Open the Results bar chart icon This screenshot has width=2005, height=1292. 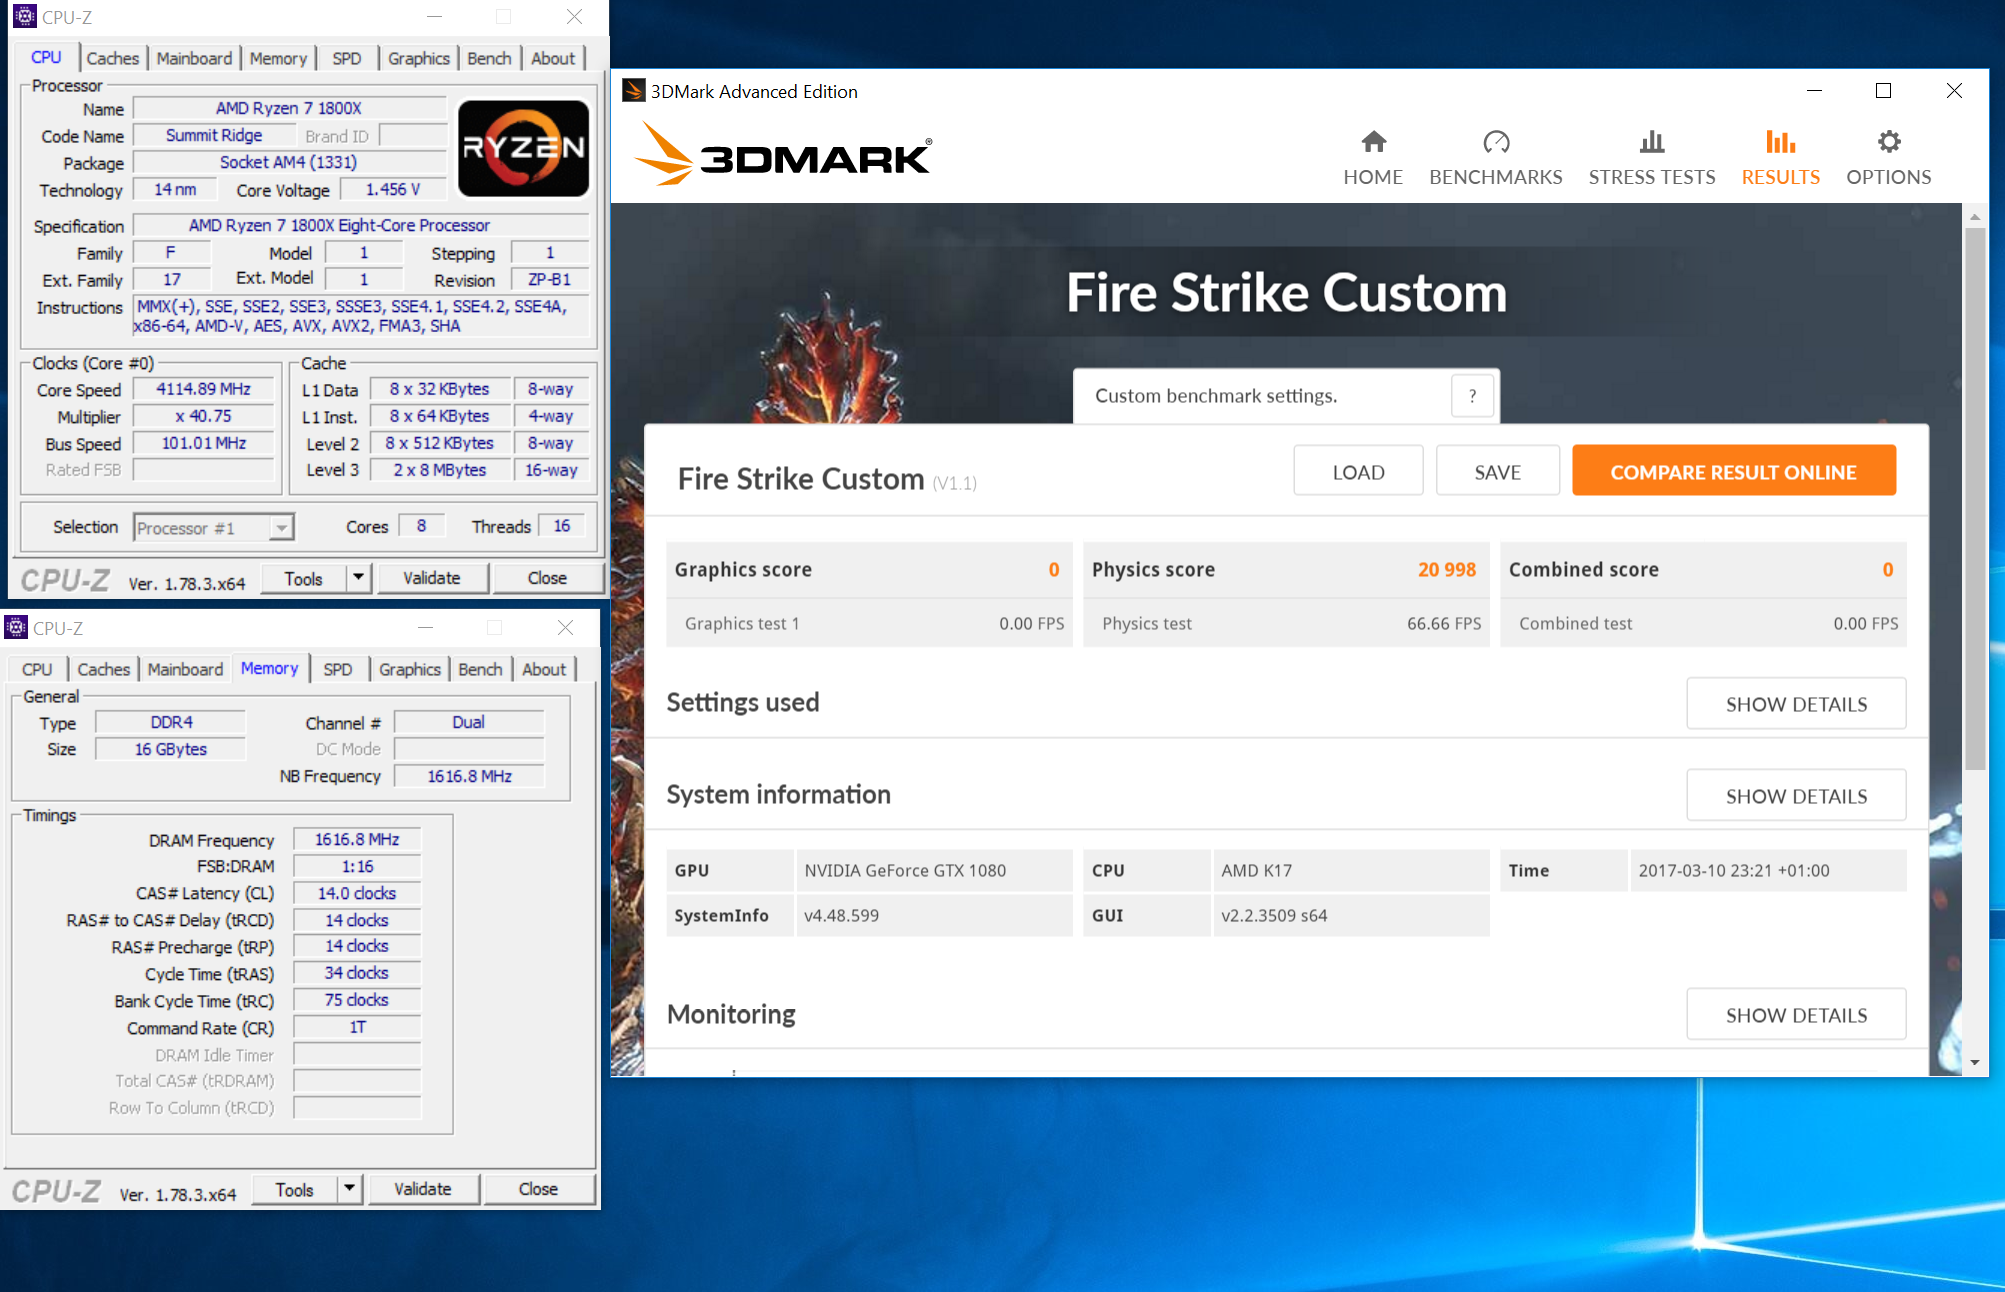tap(1780, 141)
